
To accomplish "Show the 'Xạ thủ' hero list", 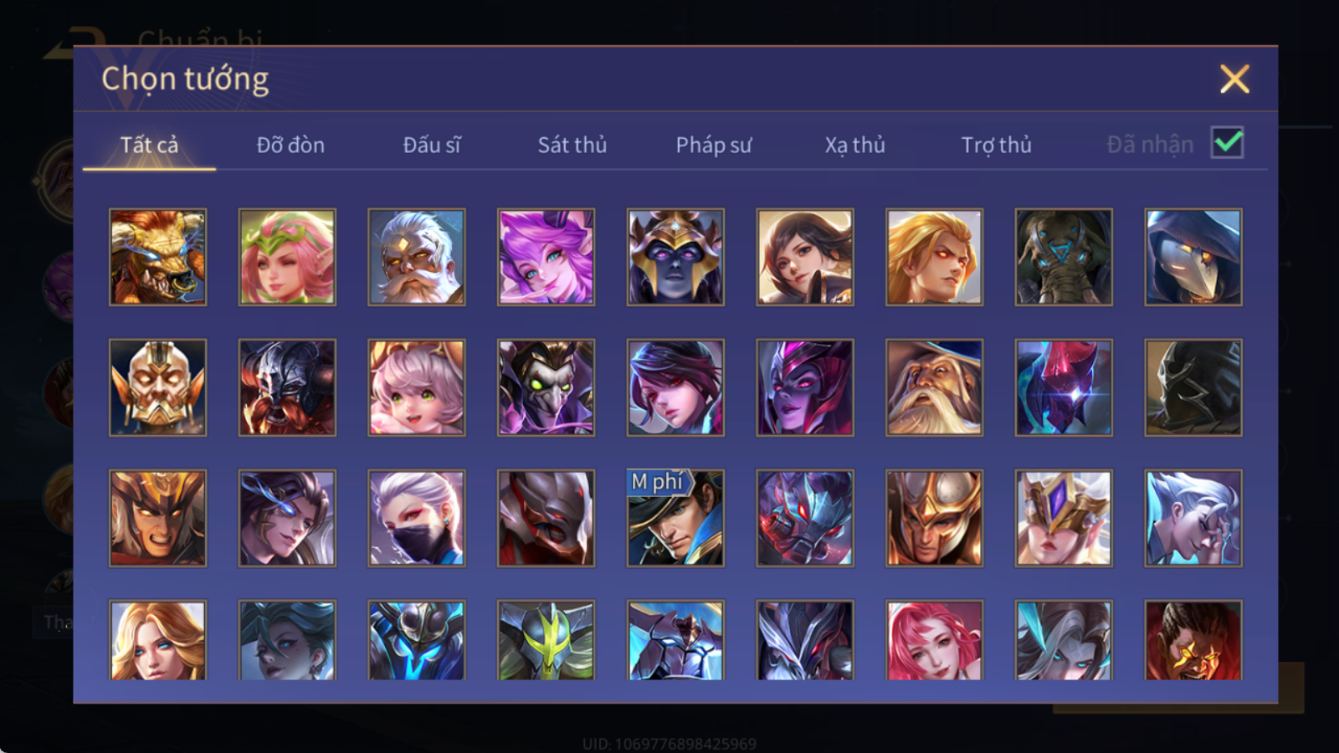I will click(855, 145).
